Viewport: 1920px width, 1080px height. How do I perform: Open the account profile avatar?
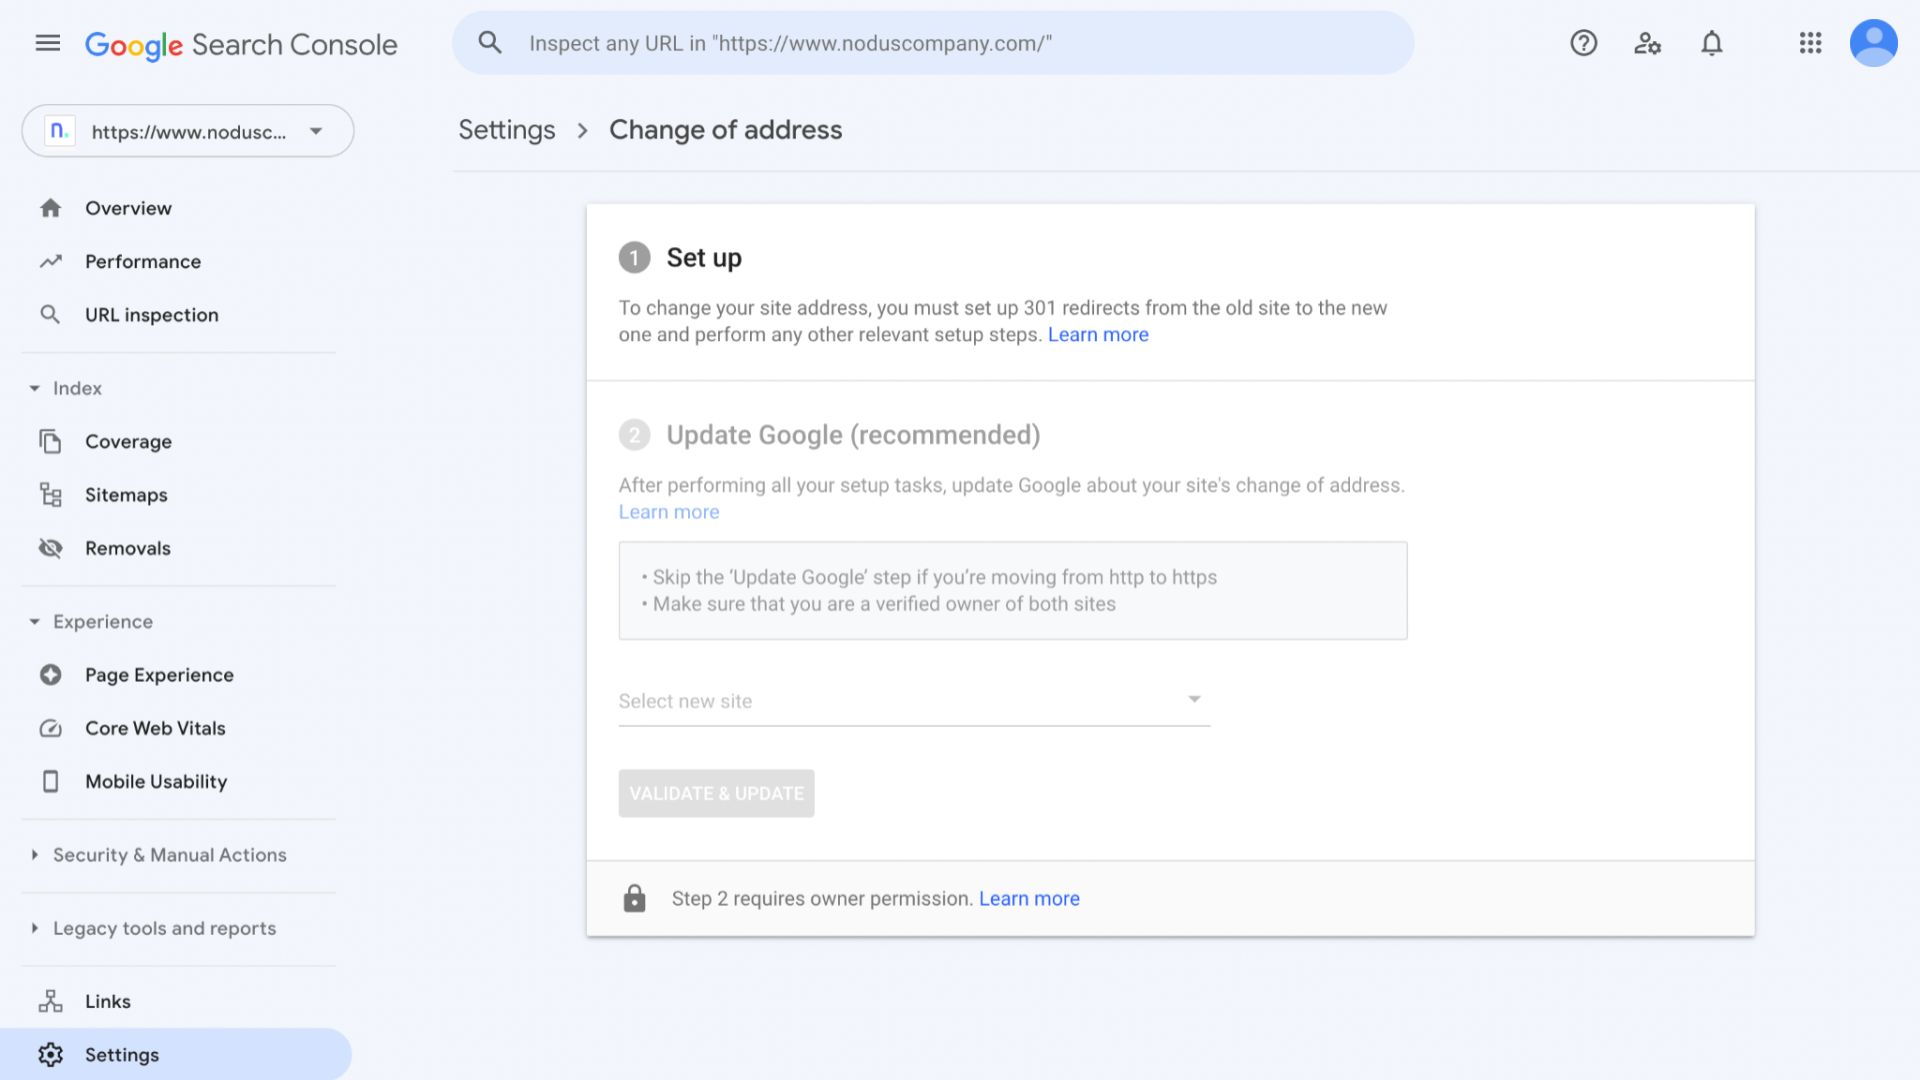click(x=1873, y=43)
